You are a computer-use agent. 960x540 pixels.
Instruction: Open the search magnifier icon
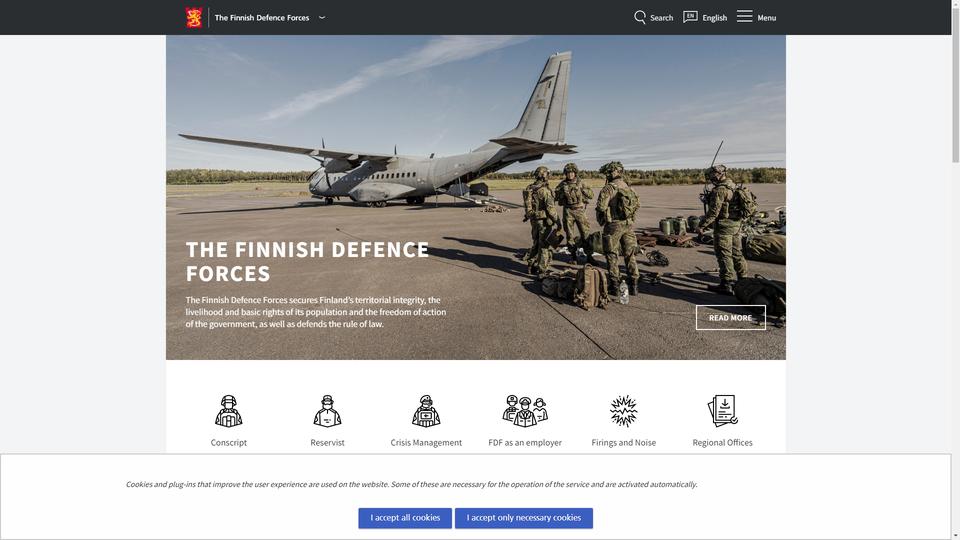640,17
